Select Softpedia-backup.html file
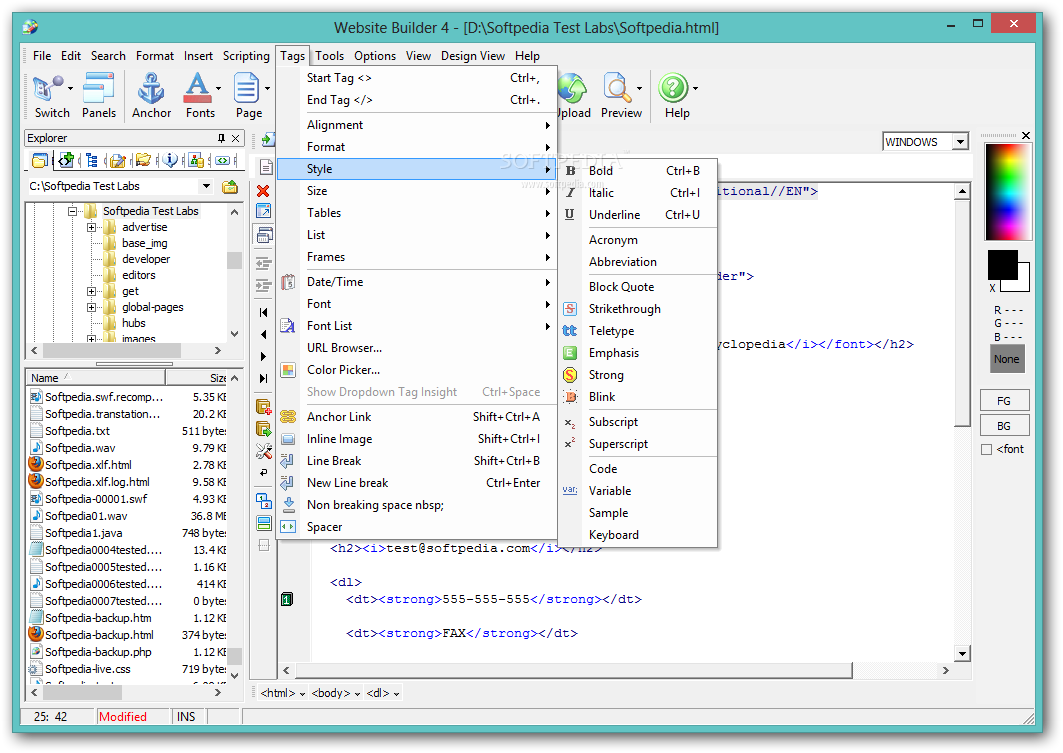 [99, 635]
